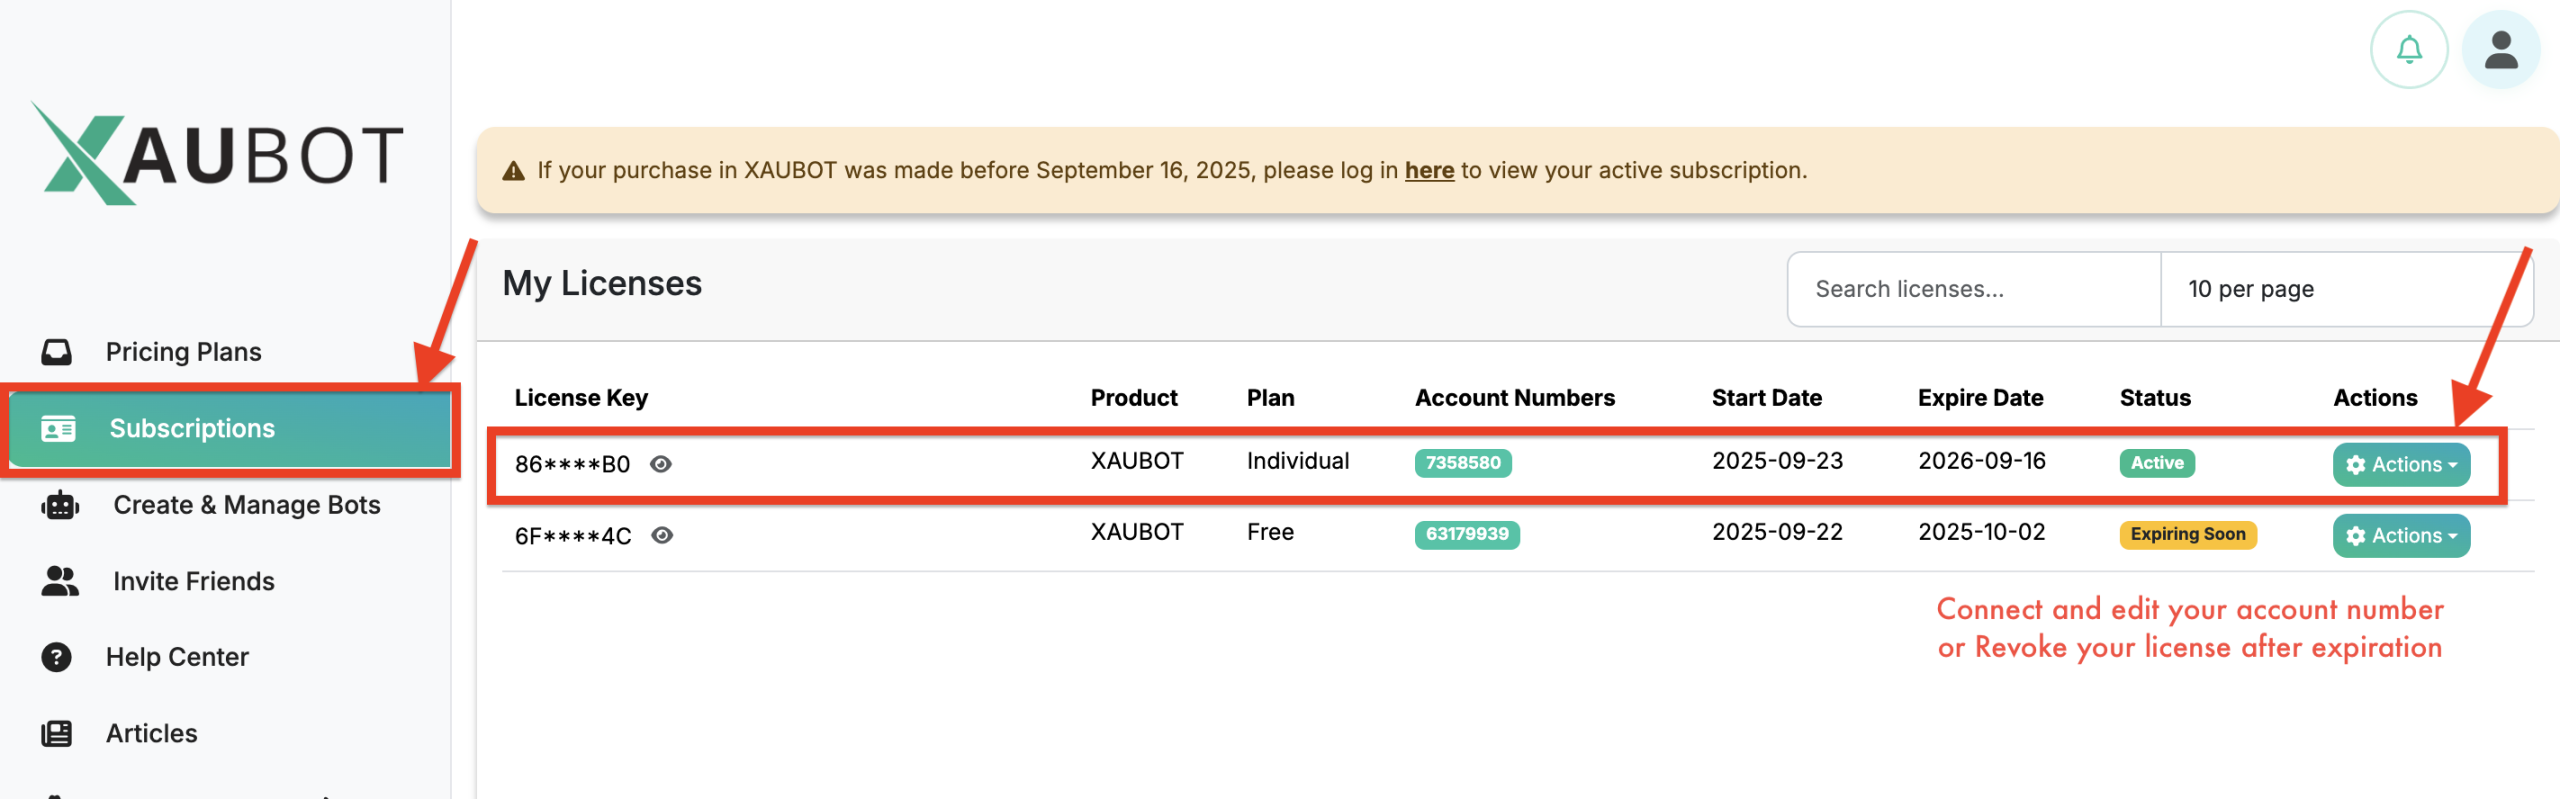Go to Pricing Plans in sidebar
Screen dimensions: 2560x799
[183, 352]
